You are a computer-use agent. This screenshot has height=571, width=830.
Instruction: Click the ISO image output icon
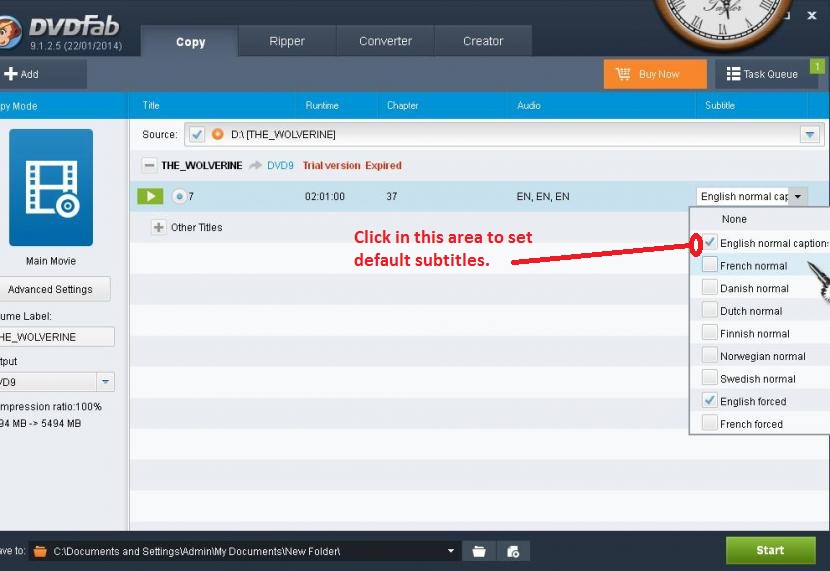coord(513,551)
